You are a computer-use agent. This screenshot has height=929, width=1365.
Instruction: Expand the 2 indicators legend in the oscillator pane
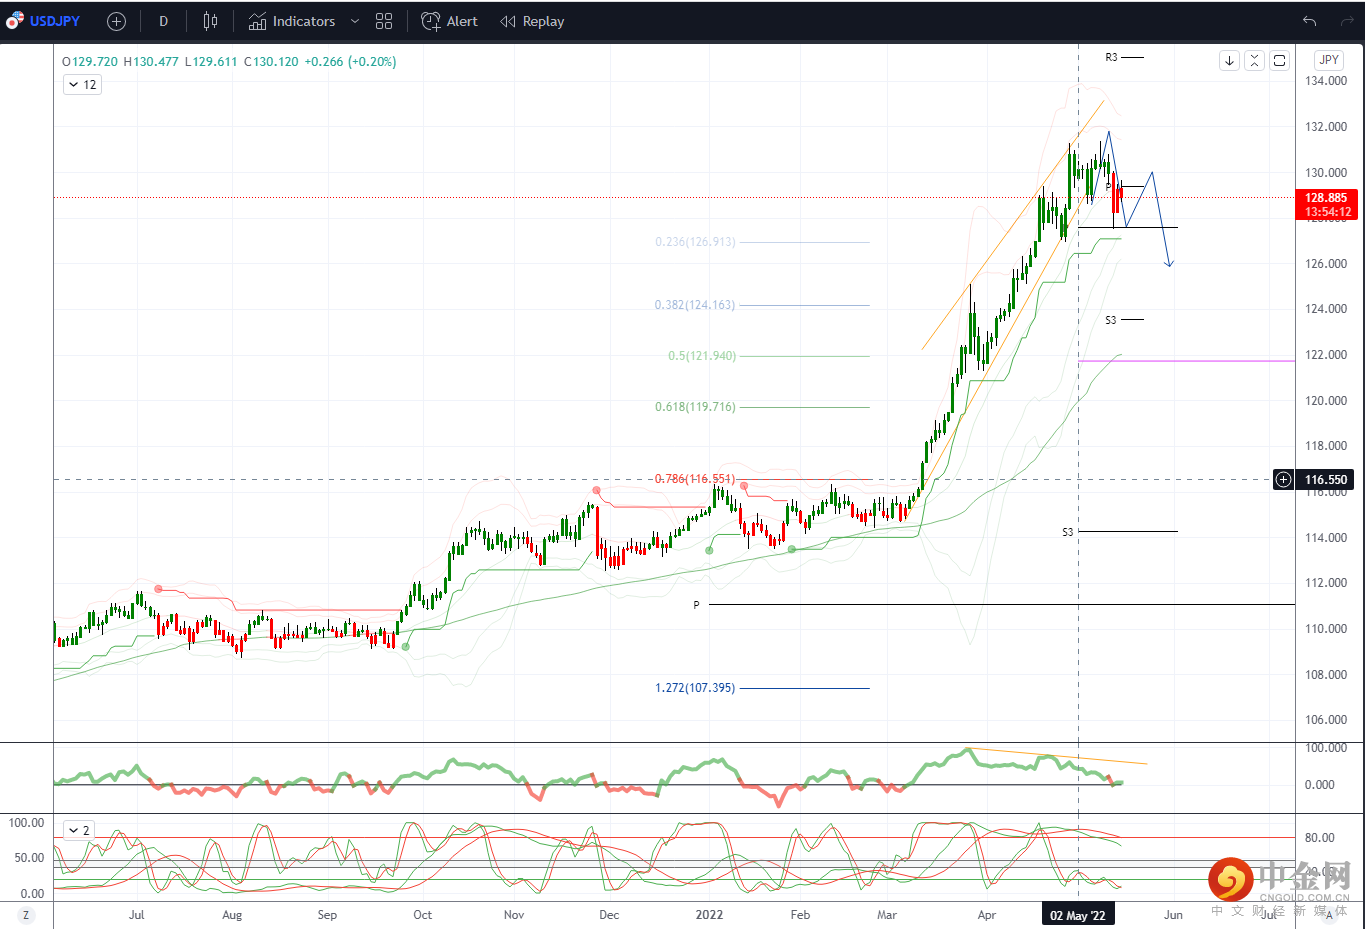click(x=78, y=830)
